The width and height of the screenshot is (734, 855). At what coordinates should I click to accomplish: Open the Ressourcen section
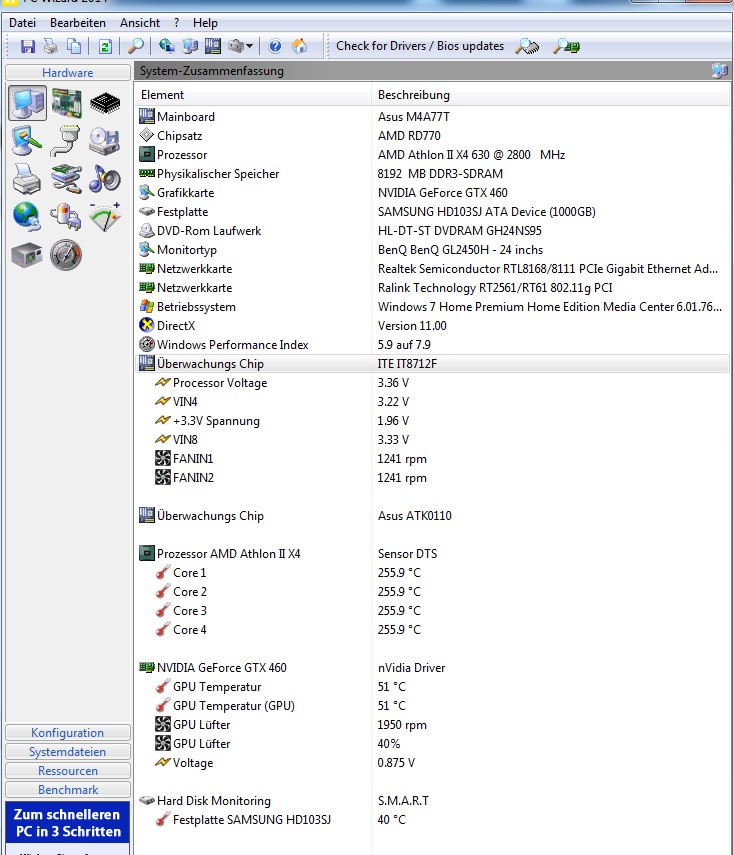(x=68, y=770)
